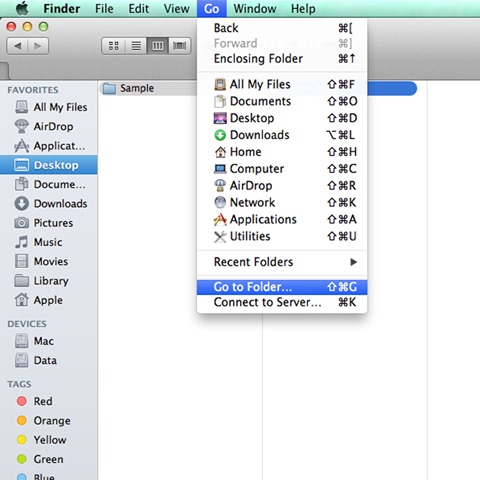Click the forward navigation arrow button

(x=38, y=46)
